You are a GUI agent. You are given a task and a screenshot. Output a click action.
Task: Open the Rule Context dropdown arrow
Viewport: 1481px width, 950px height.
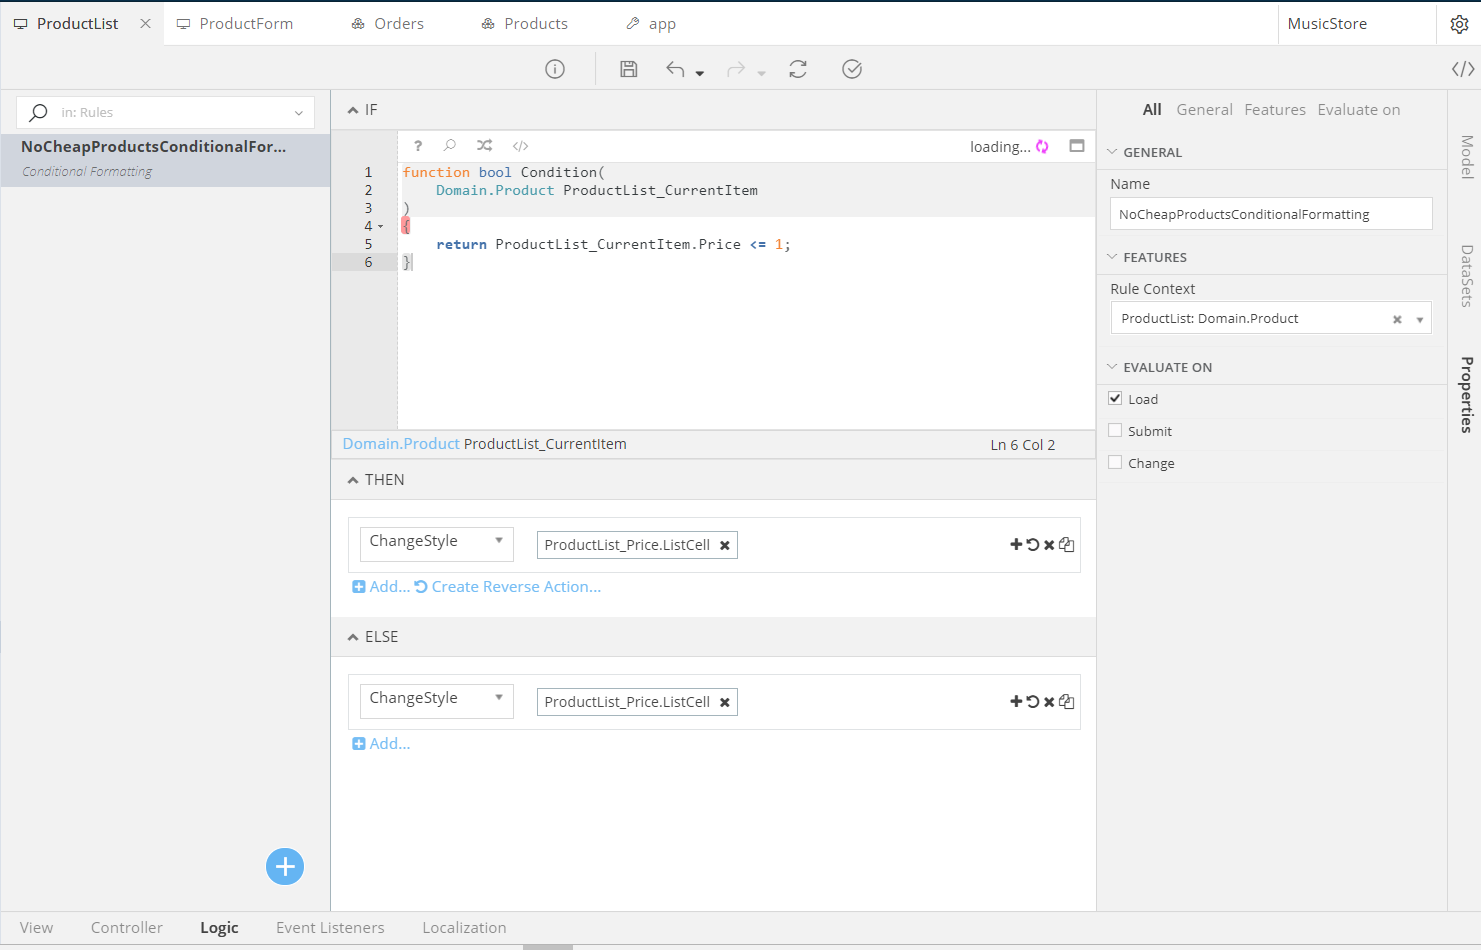tap(1419, 320)
